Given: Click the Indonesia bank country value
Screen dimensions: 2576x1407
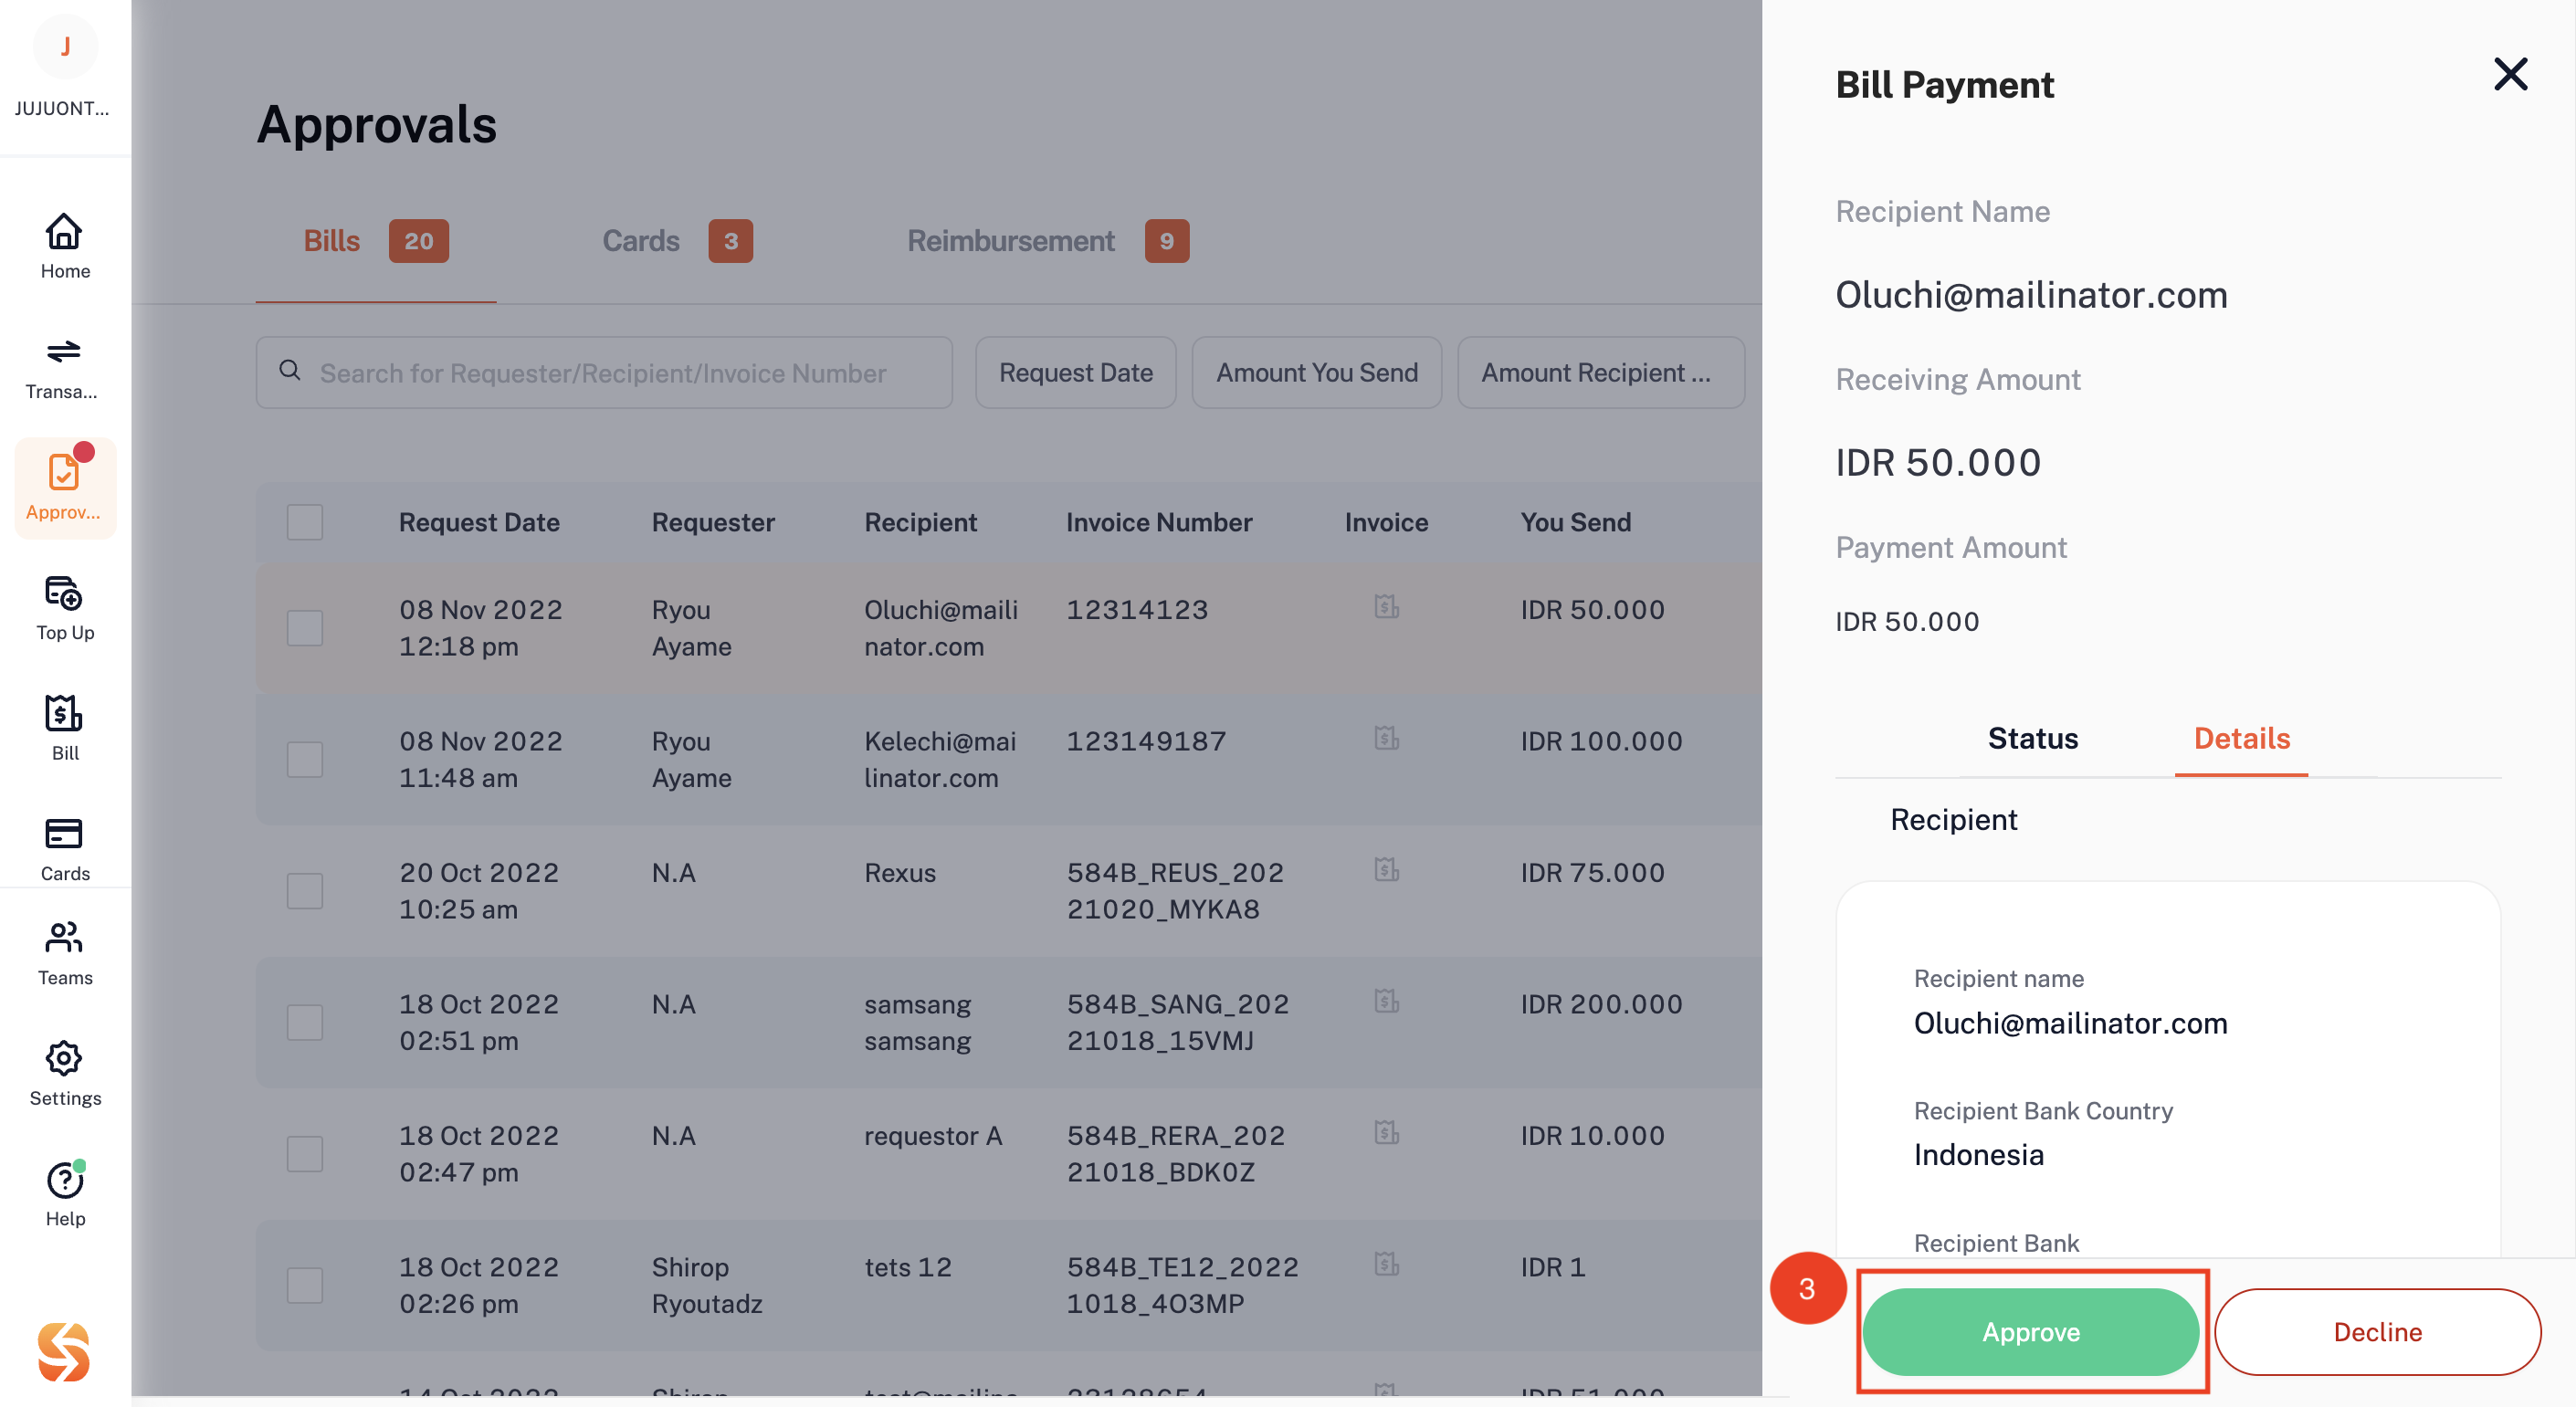Looking at the screenshot, I should tap(1978, 1155).
